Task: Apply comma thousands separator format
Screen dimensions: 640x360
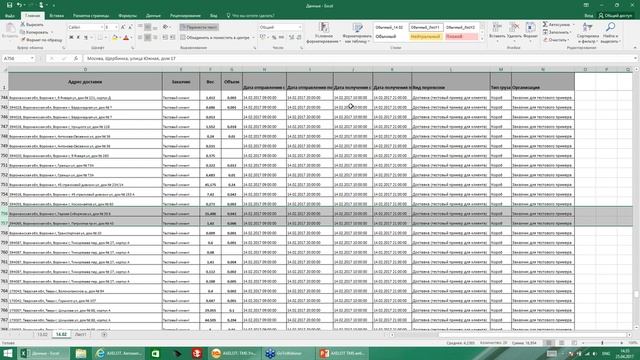Action: point(281,37)
